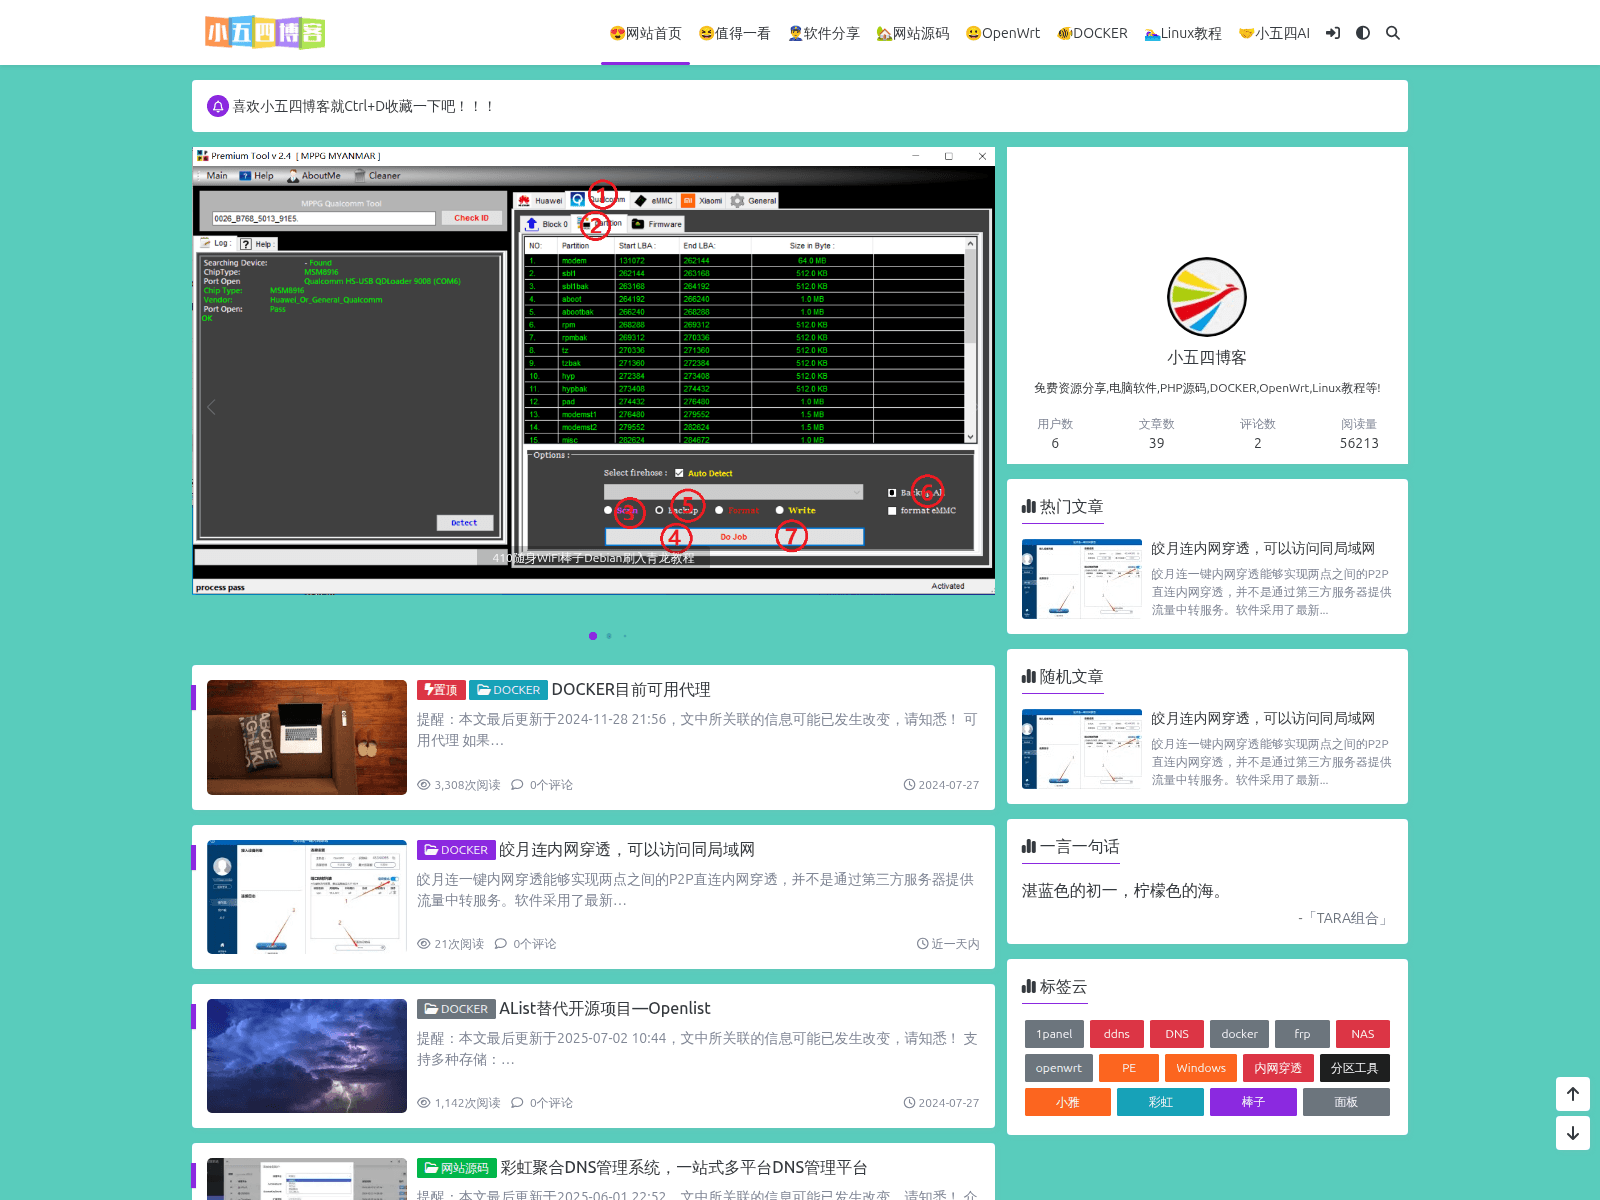Click the purple bell notification icon
This screenshot has width=1600, height=1200.
218,106
